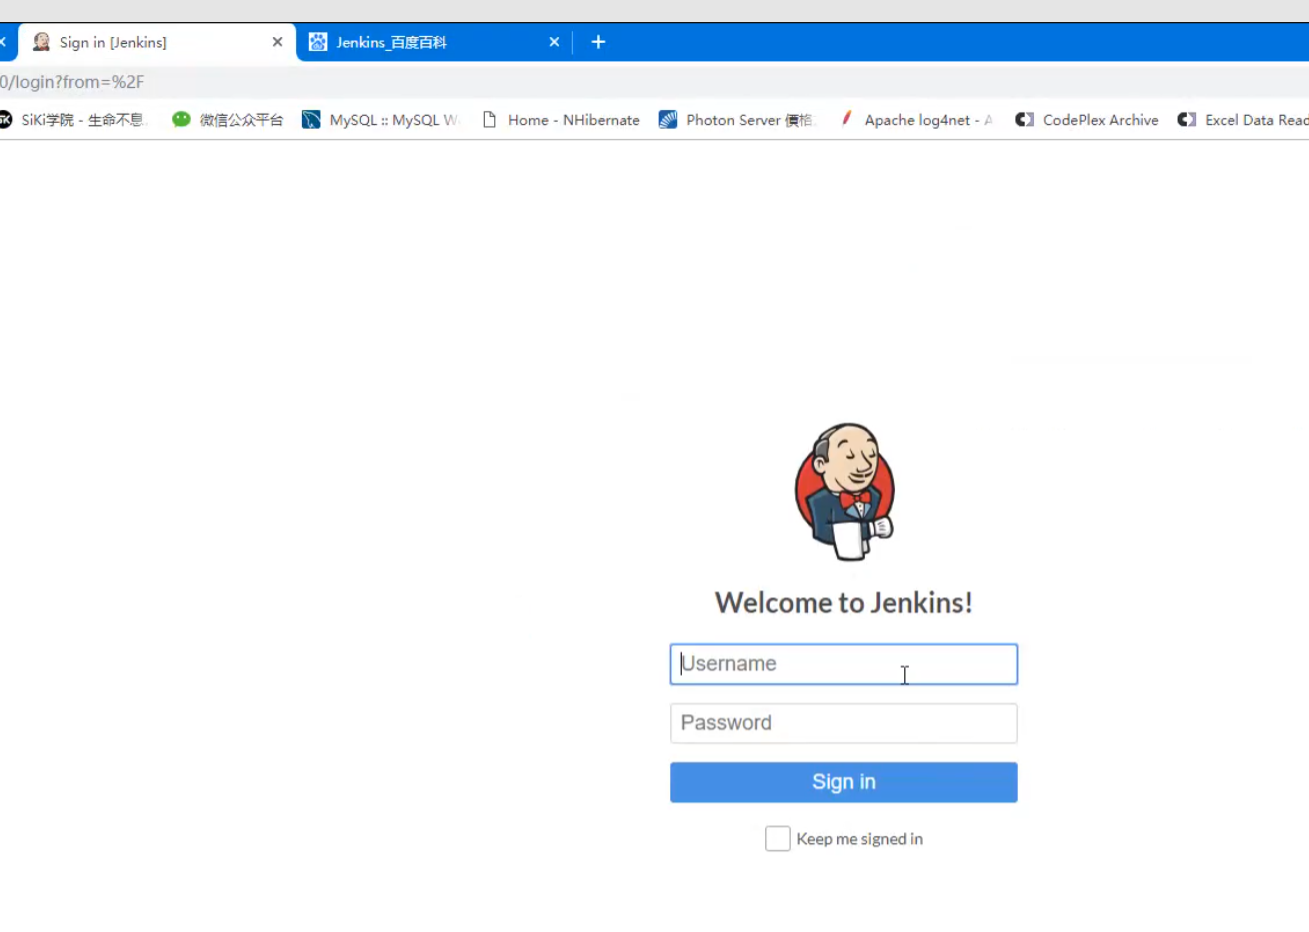The height and width of the screenshot is (932, 1309).
Task: Click the WeChat bookmark favicon
Action: [x=181, y=119]
